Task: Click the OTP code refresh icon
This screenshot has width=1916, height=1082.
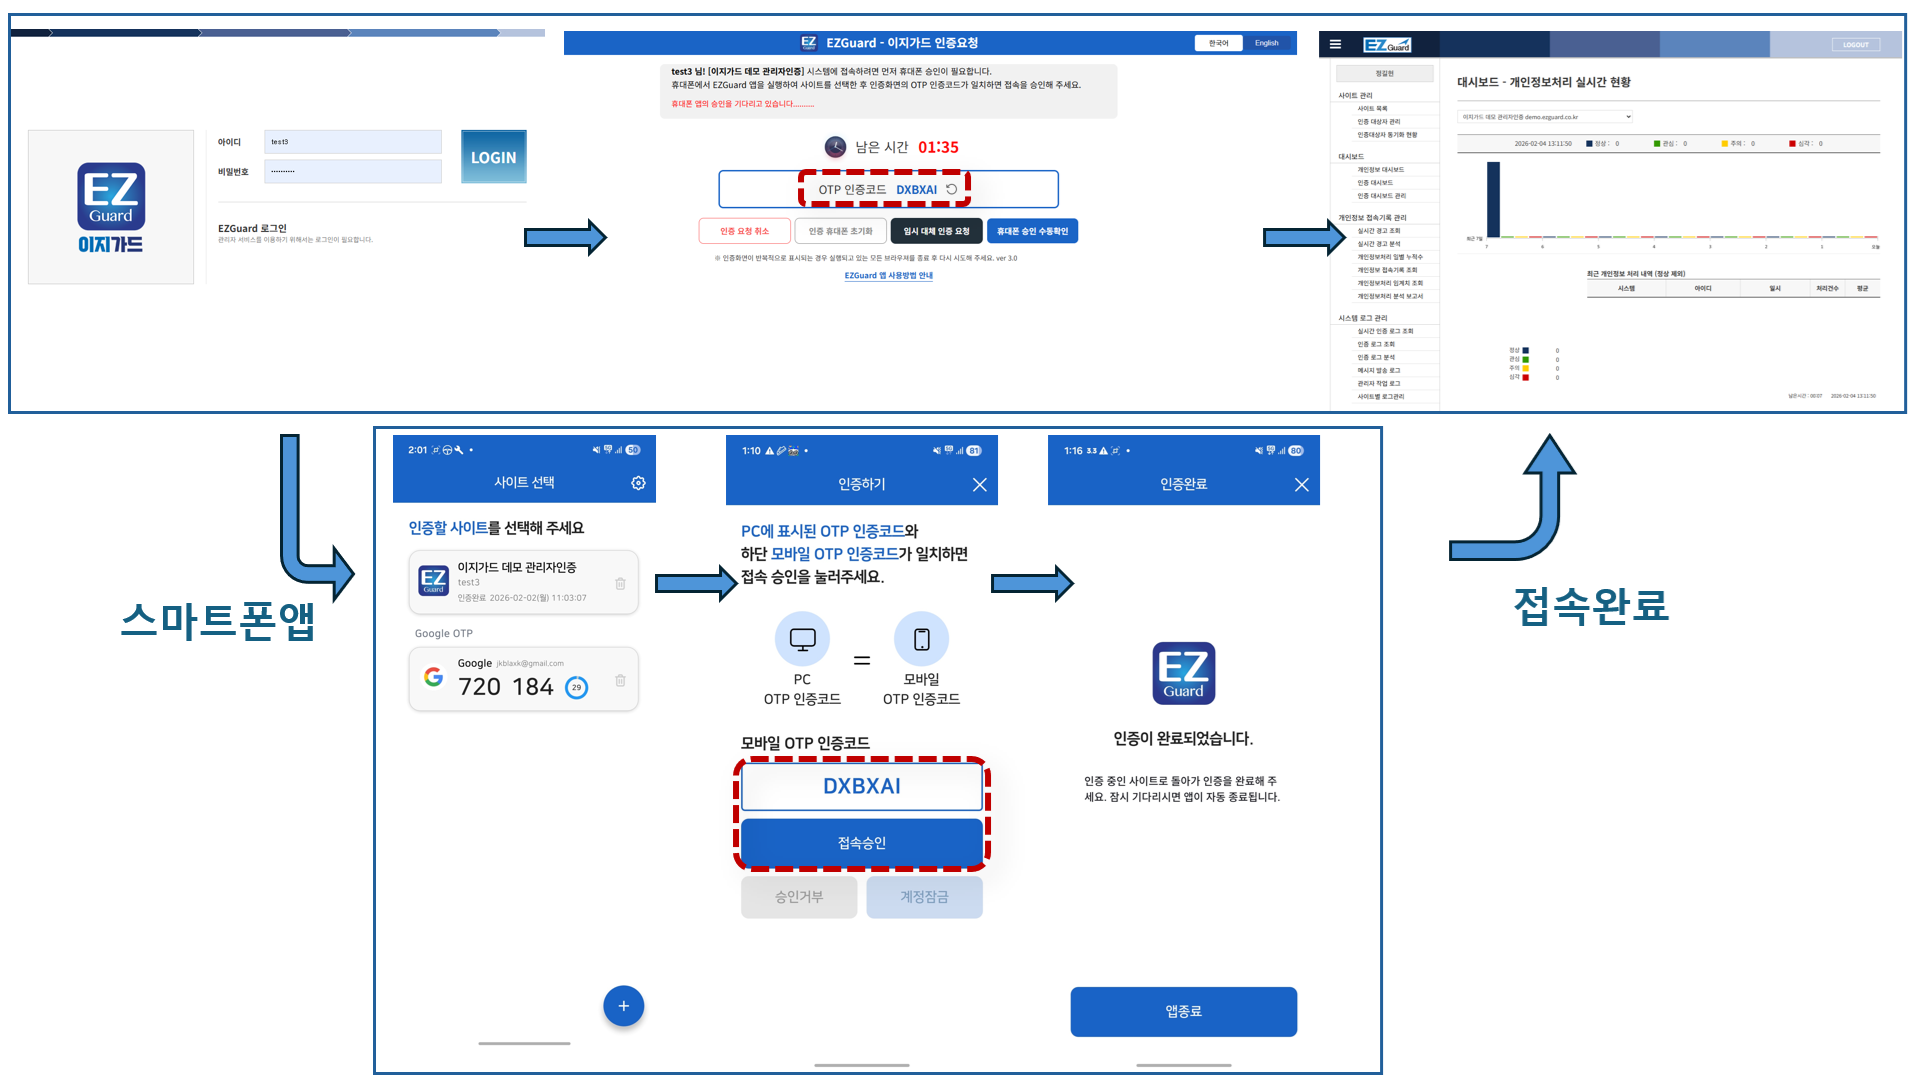Action: point(952,189)
